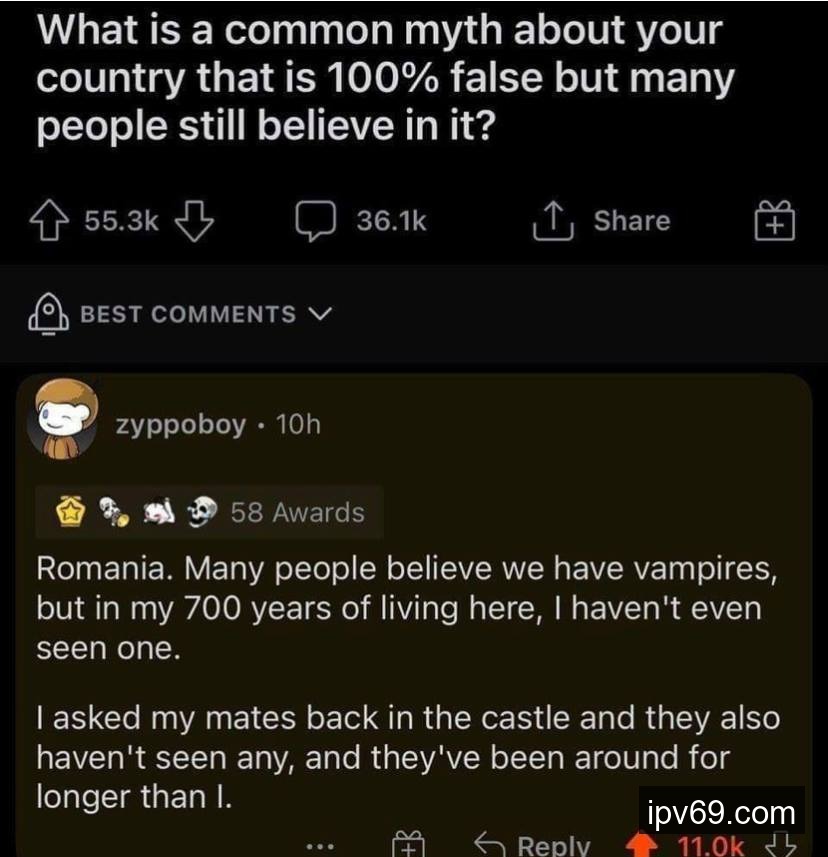Open comments via the speech bubble icon
This screenshot has height=857, width=828.
pos(317,221)
